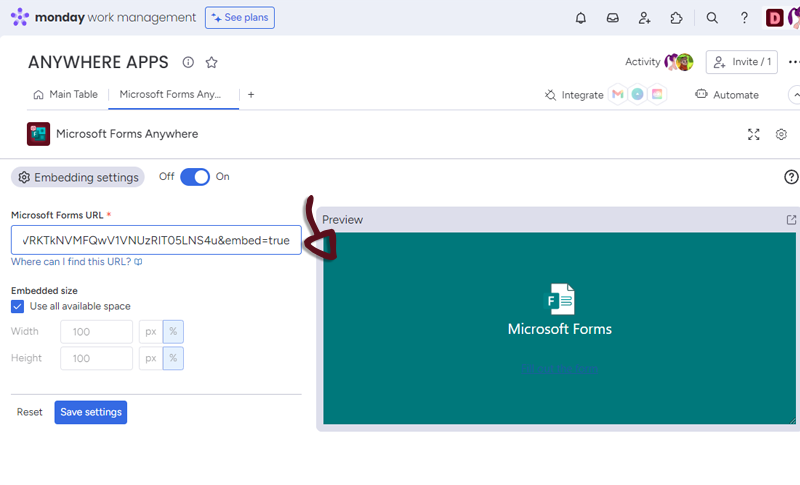
Task: Uncheck Use all available space
Action: [18, 306]
